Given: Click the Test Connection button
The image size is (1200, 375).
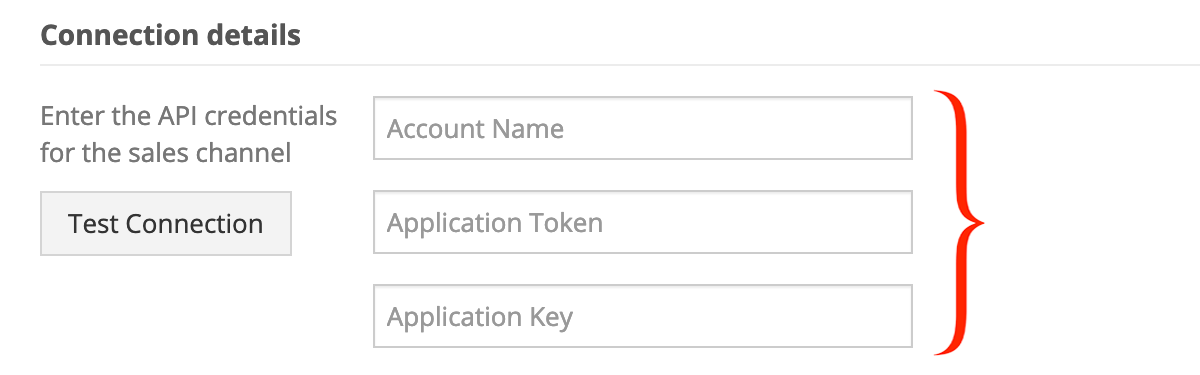Looking at the screenshot, I should (x=166, y=223).
